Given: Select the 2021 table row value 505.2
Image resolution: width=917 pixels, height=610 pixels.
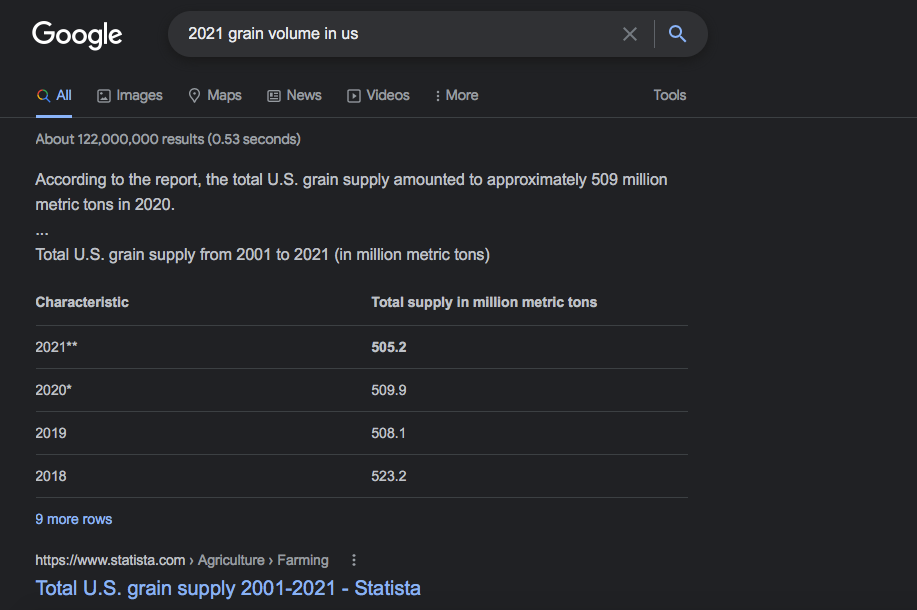Looking at the screenshot, I should click(389, 347).
